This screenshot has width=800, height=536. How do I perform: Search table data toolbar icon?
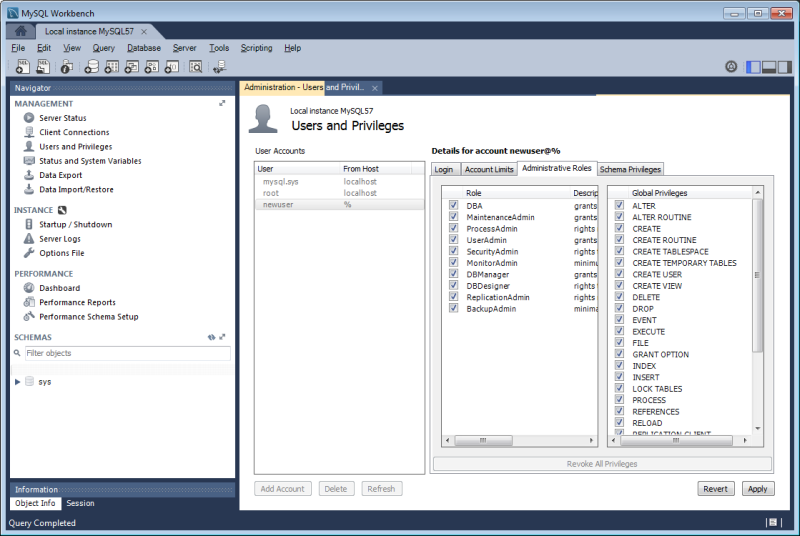click(195, 66)
